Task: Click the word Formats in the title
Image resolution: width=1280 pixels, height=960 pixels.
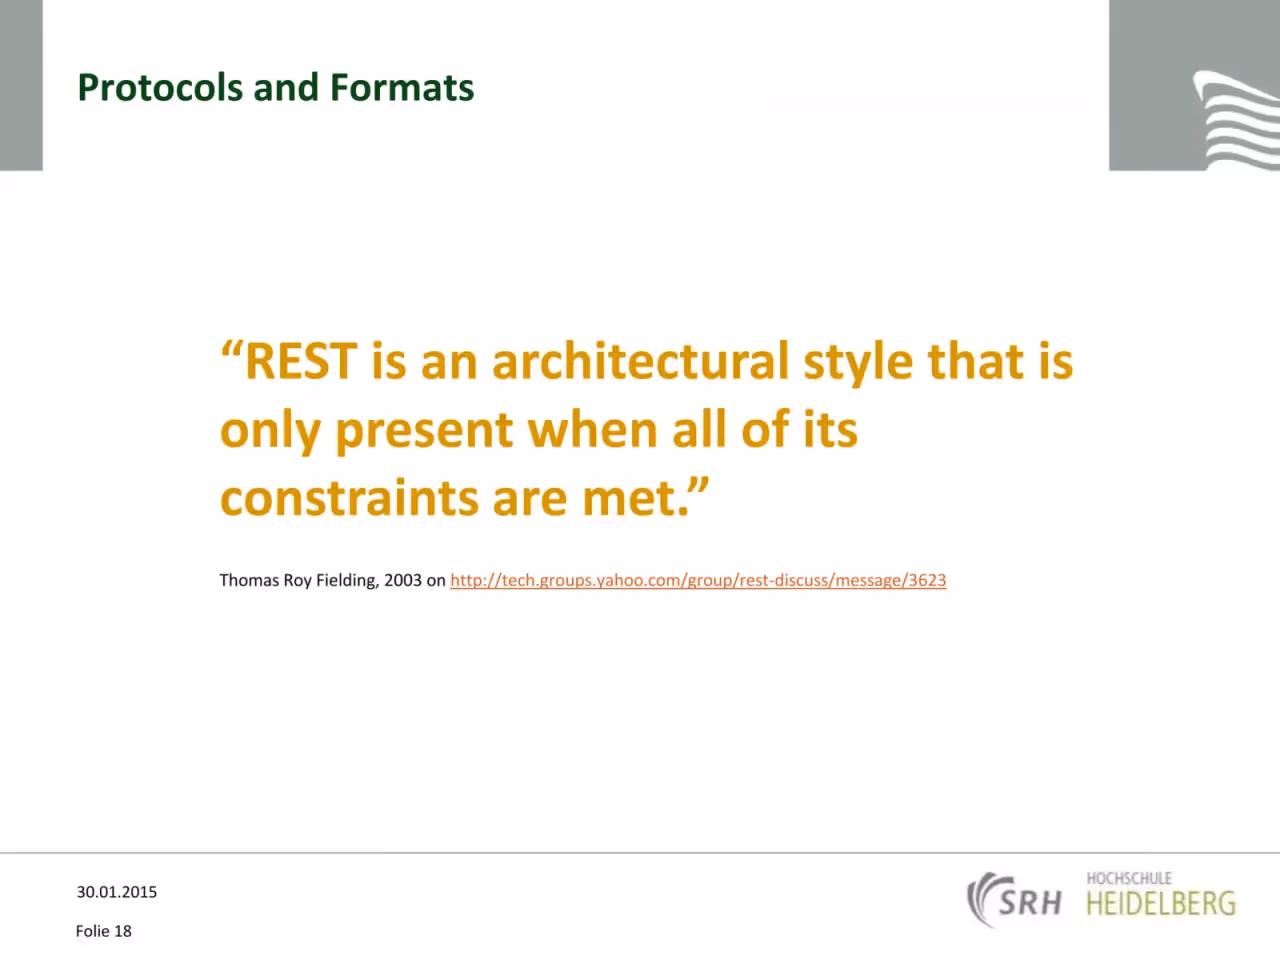Action: 402,88
